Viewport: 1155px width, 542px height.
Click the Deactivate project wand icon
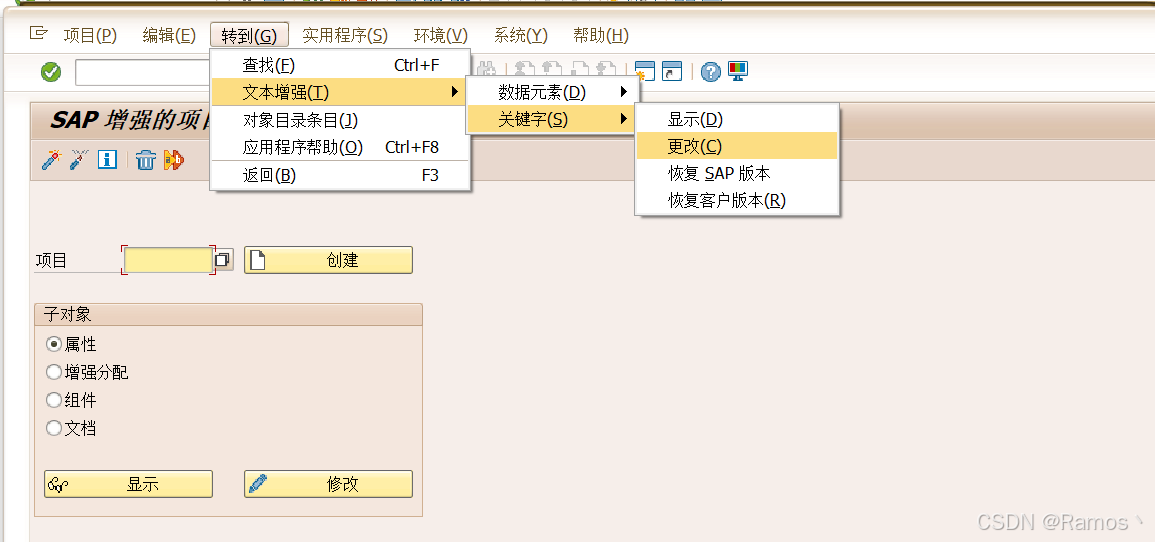pos(79,160)
